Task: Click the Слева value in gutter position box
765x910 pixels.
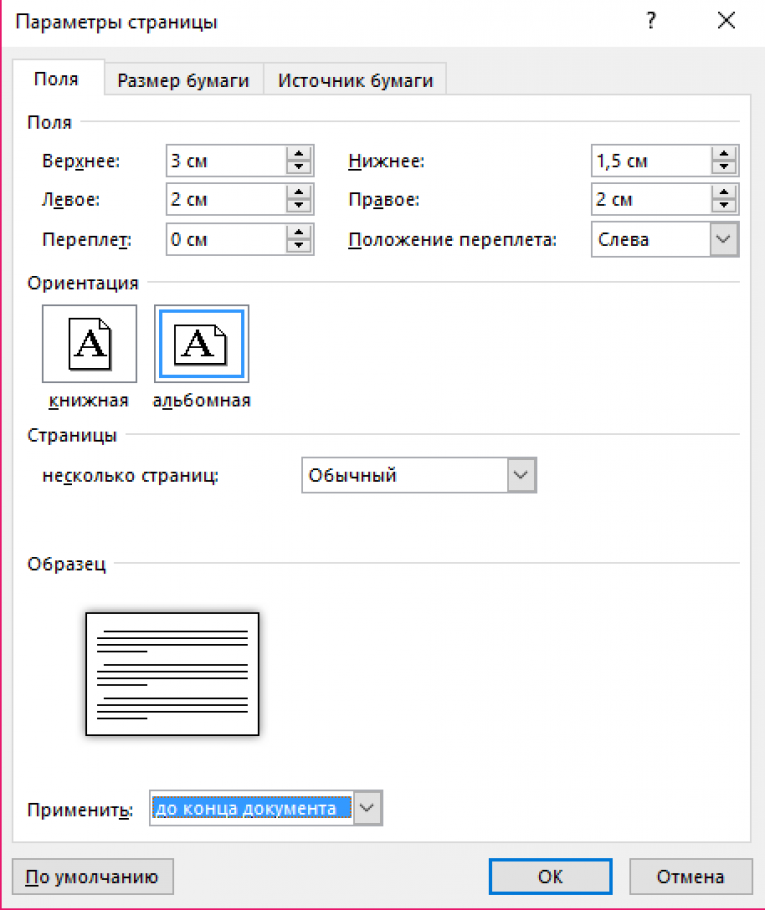Action: click(x=623, y=240)
